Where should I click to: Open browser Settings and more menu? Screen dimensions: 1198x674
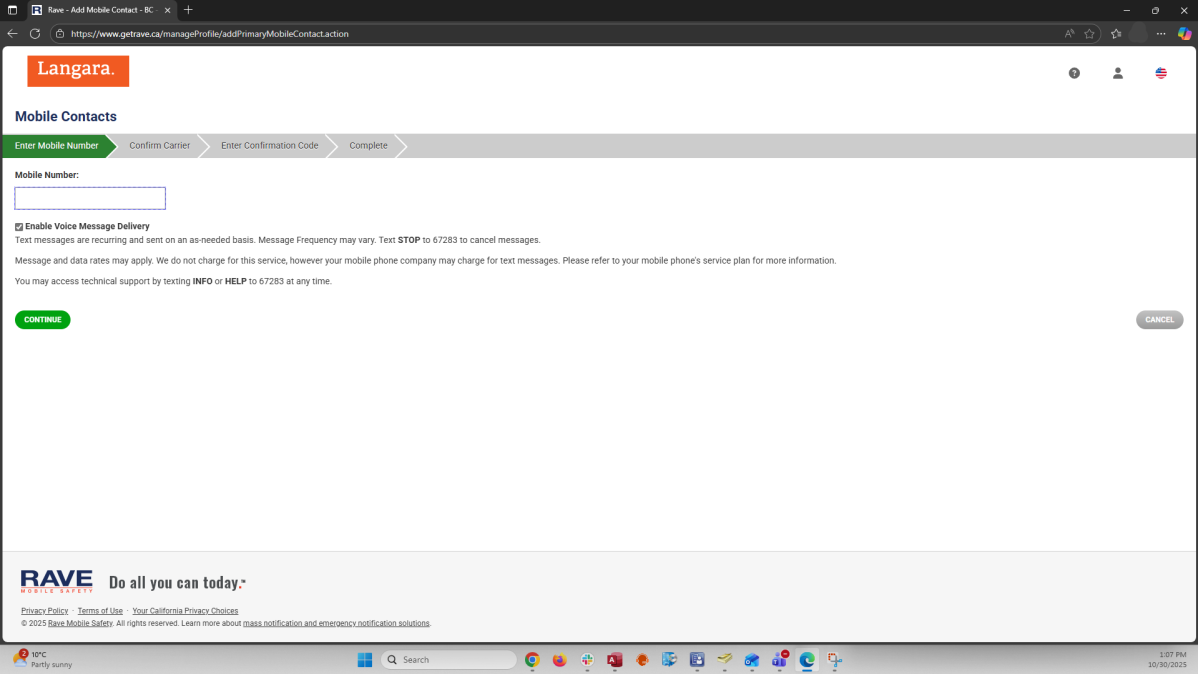(1161, 33)
